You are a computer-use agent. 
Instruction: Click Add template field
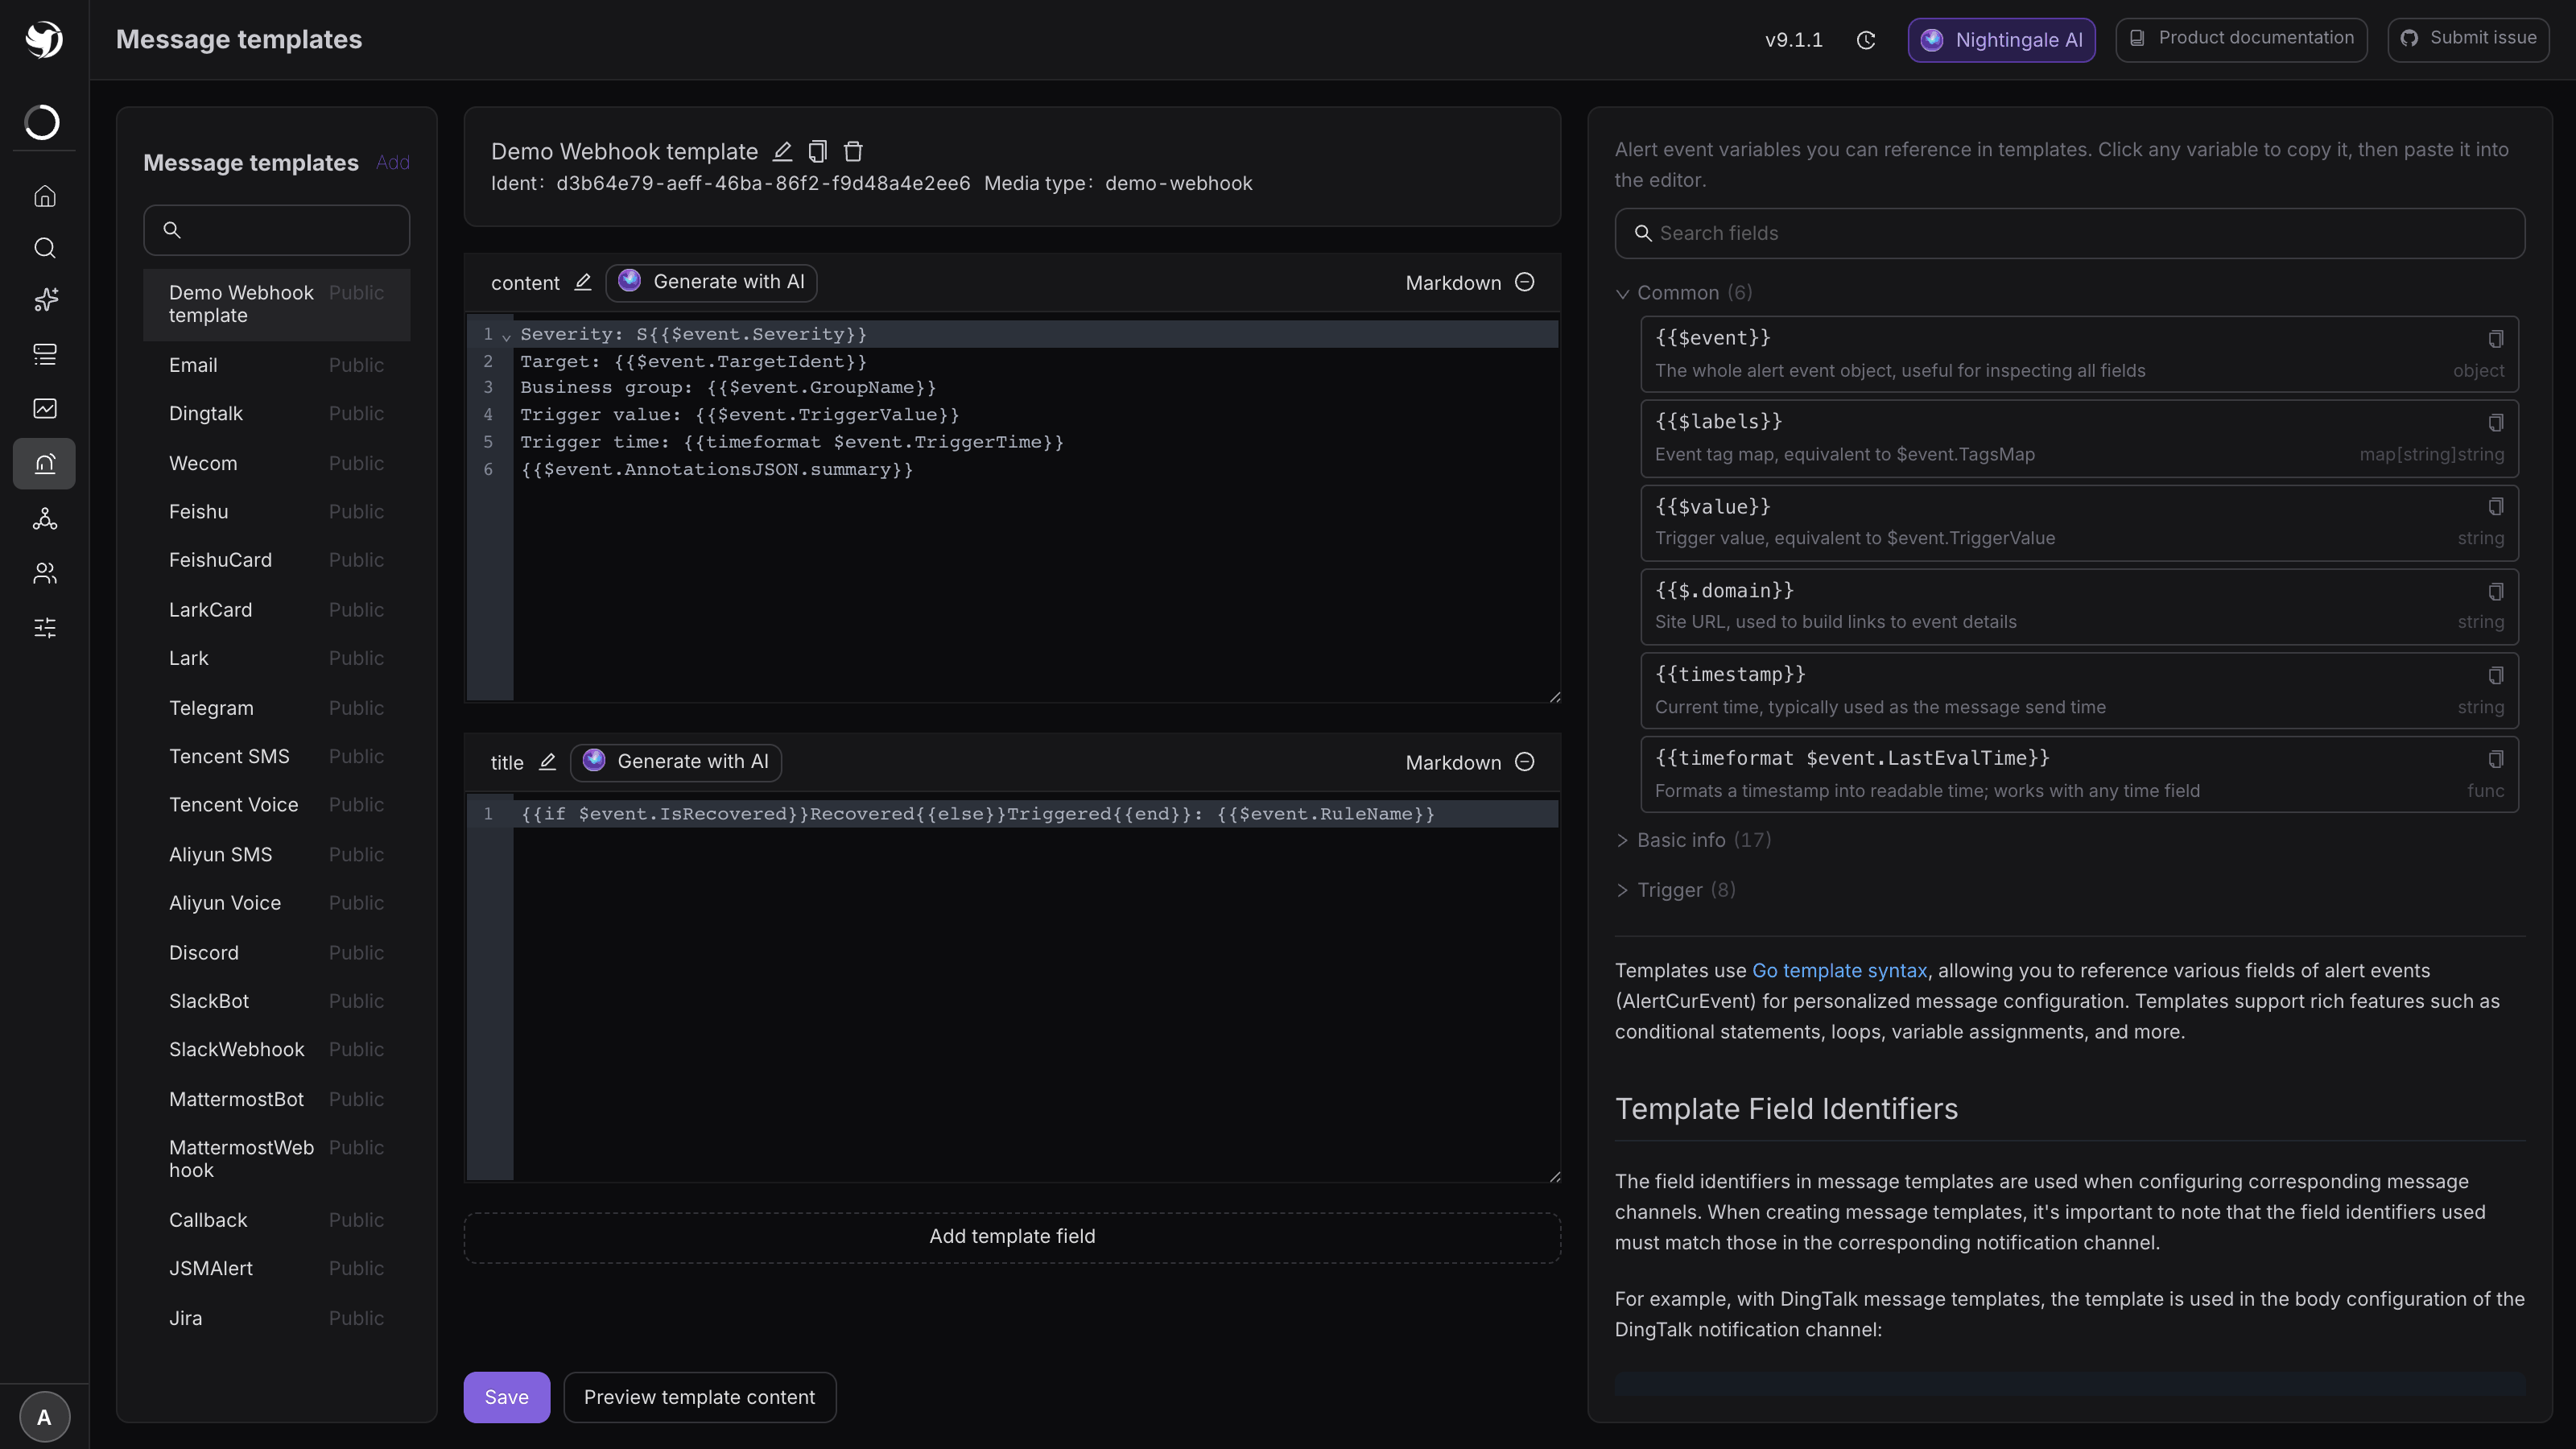tap(1012, 1237)
